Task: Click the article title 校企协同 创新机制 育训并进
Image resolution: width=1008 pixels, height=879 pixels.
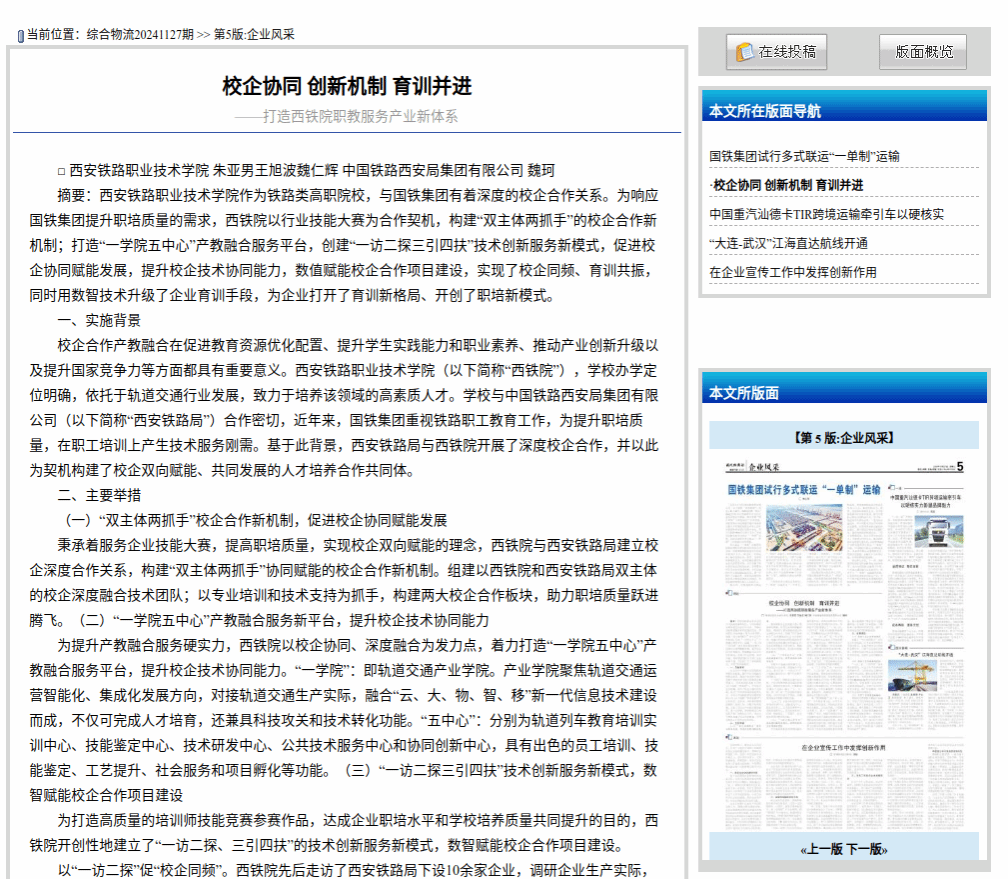Action: (x=346, y=86)
